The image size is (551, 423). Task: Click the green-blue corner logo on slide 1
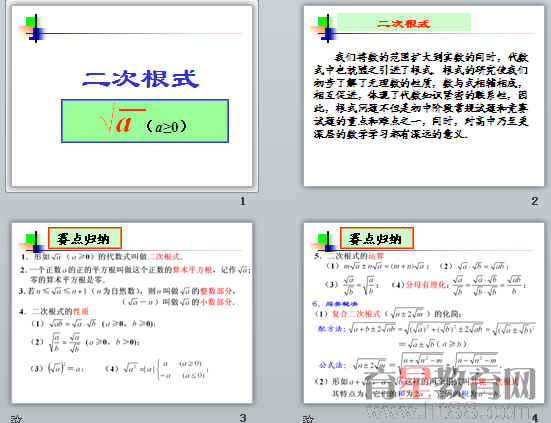pyautogui.click(x=33, y=28)
